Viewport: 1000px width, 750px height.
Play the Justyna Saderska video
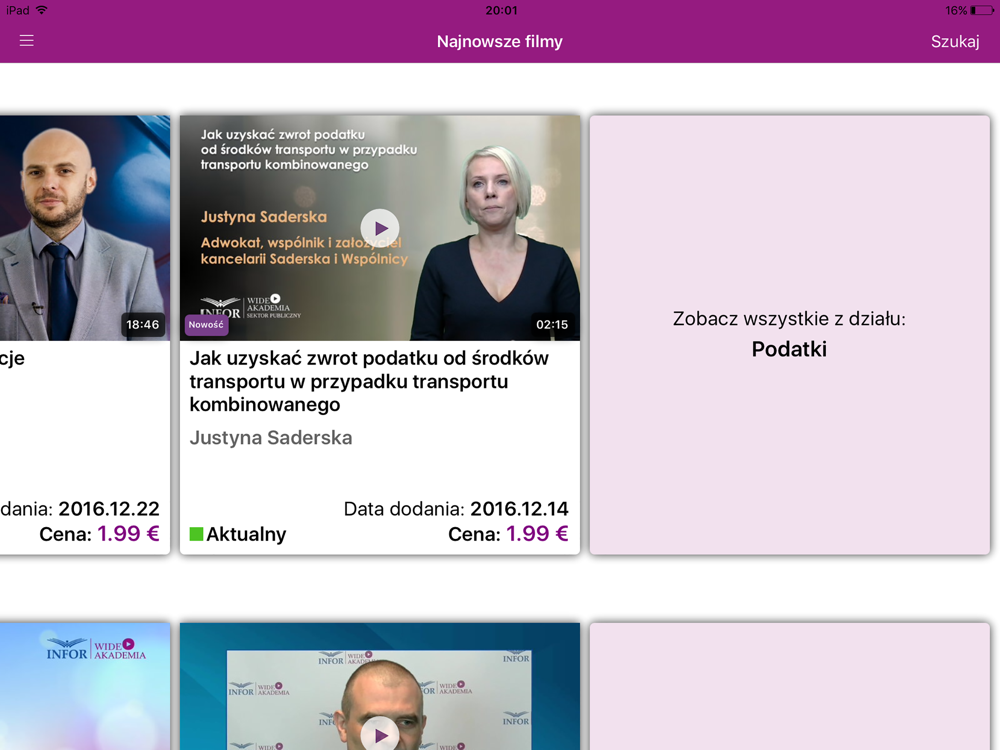pos(380,228)
